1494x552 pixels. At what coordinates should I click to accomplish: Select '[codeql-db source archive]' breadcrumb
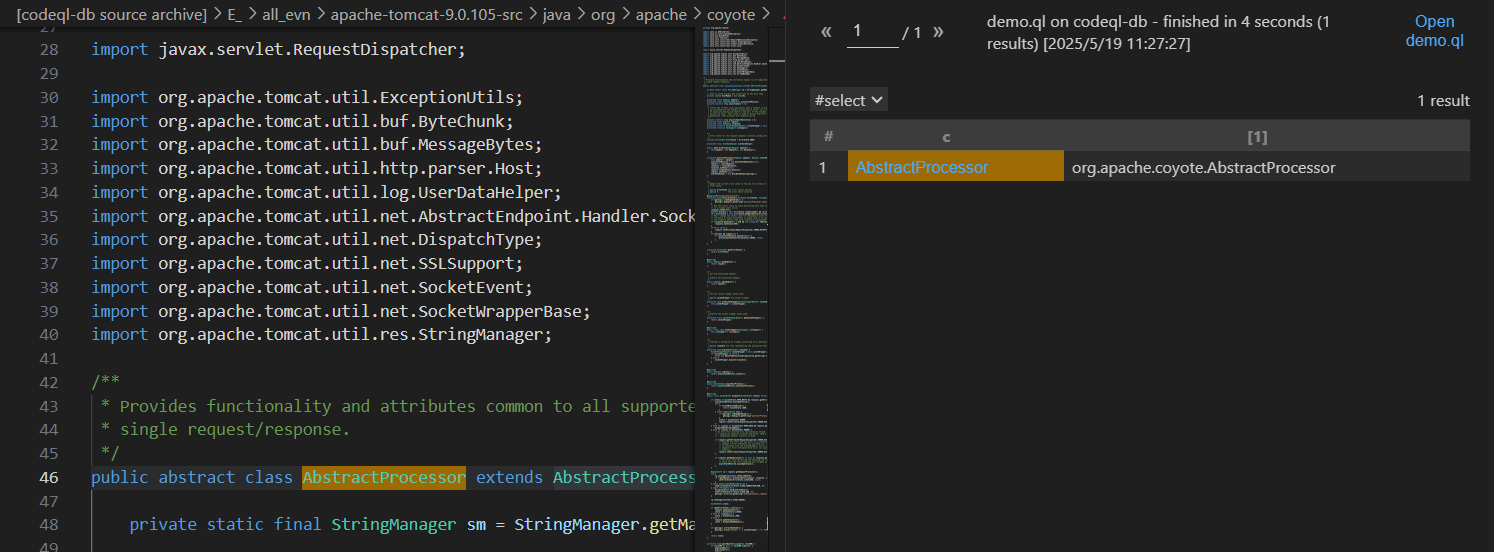(111, 15)
